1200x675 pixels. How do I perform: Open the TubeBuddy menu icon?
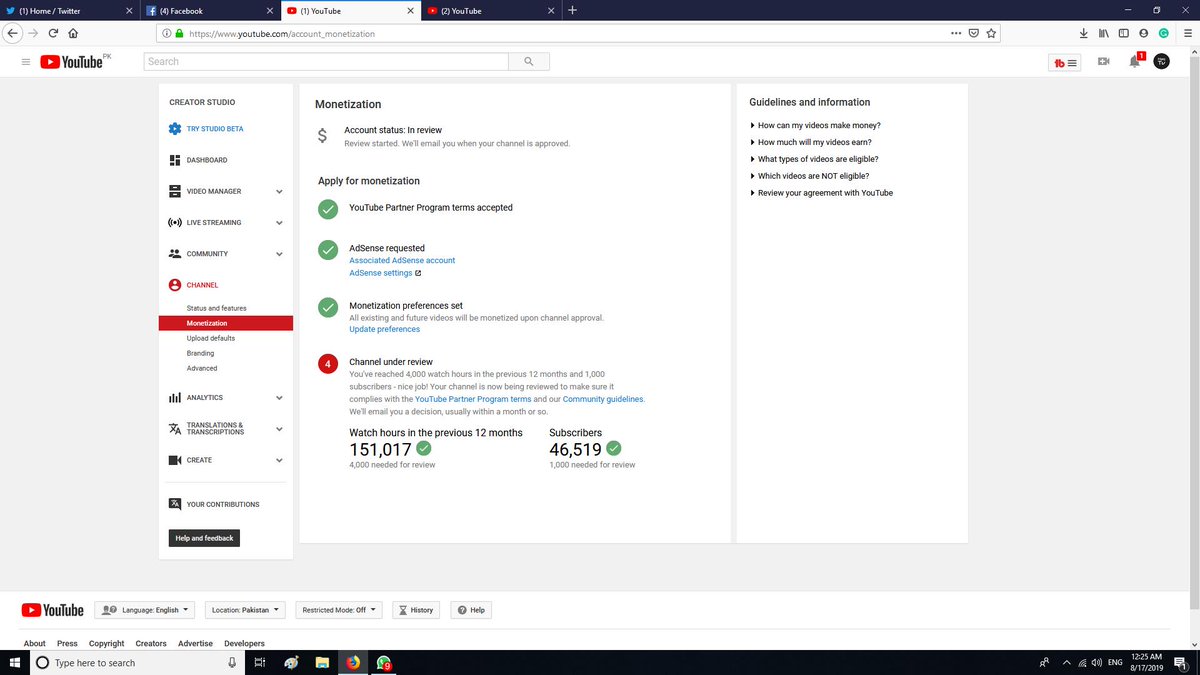click(x=1064, y=62)
